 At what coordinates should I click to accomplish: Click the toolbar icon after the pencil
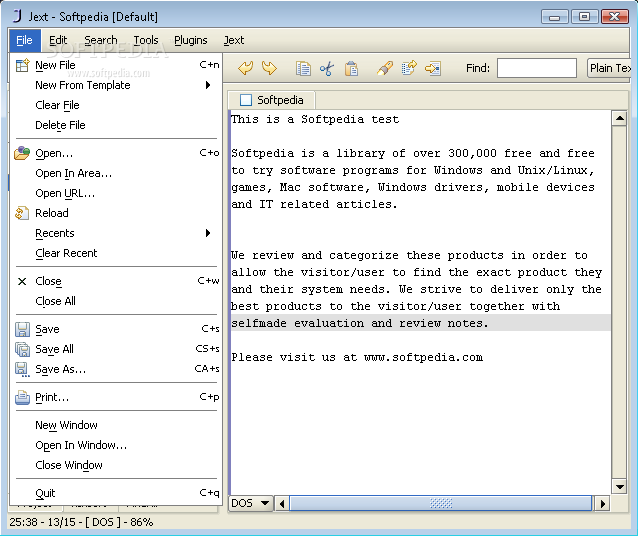coord(409,68)
